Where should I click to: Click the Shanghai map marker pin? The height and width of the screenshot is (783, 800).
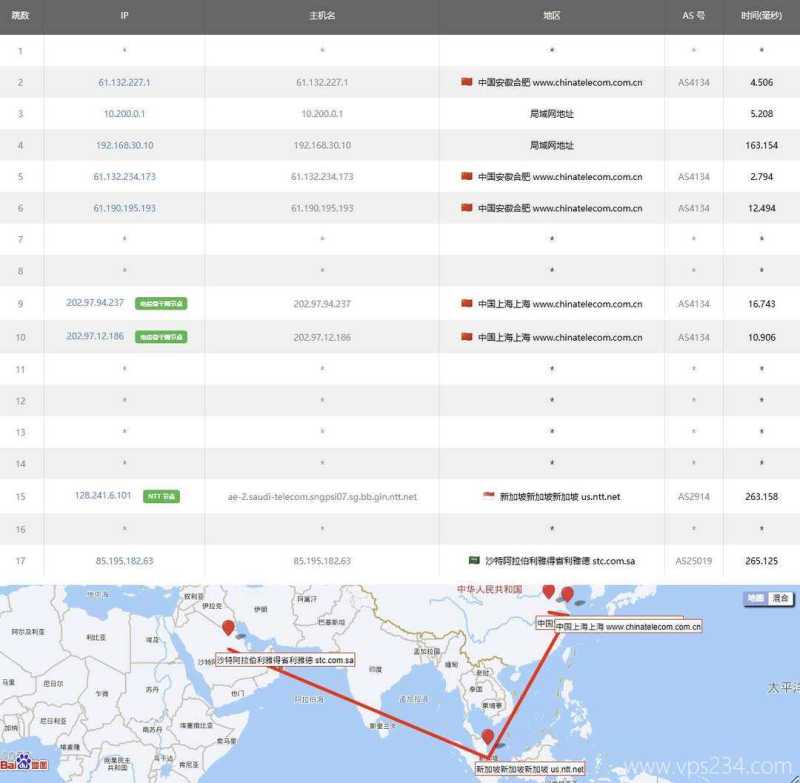pyautogui.click(x=567, y=595)
